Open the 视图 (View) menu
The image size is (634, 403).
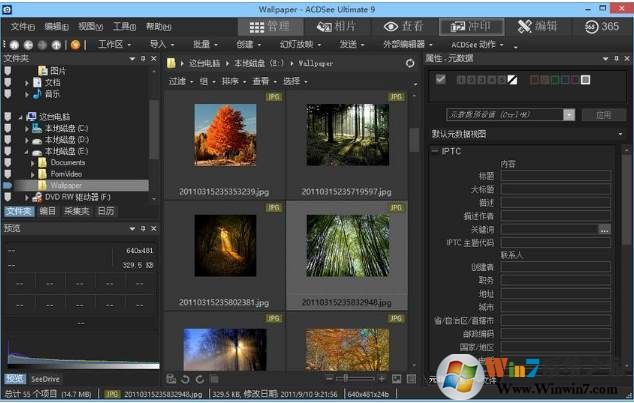pos(90,27)
